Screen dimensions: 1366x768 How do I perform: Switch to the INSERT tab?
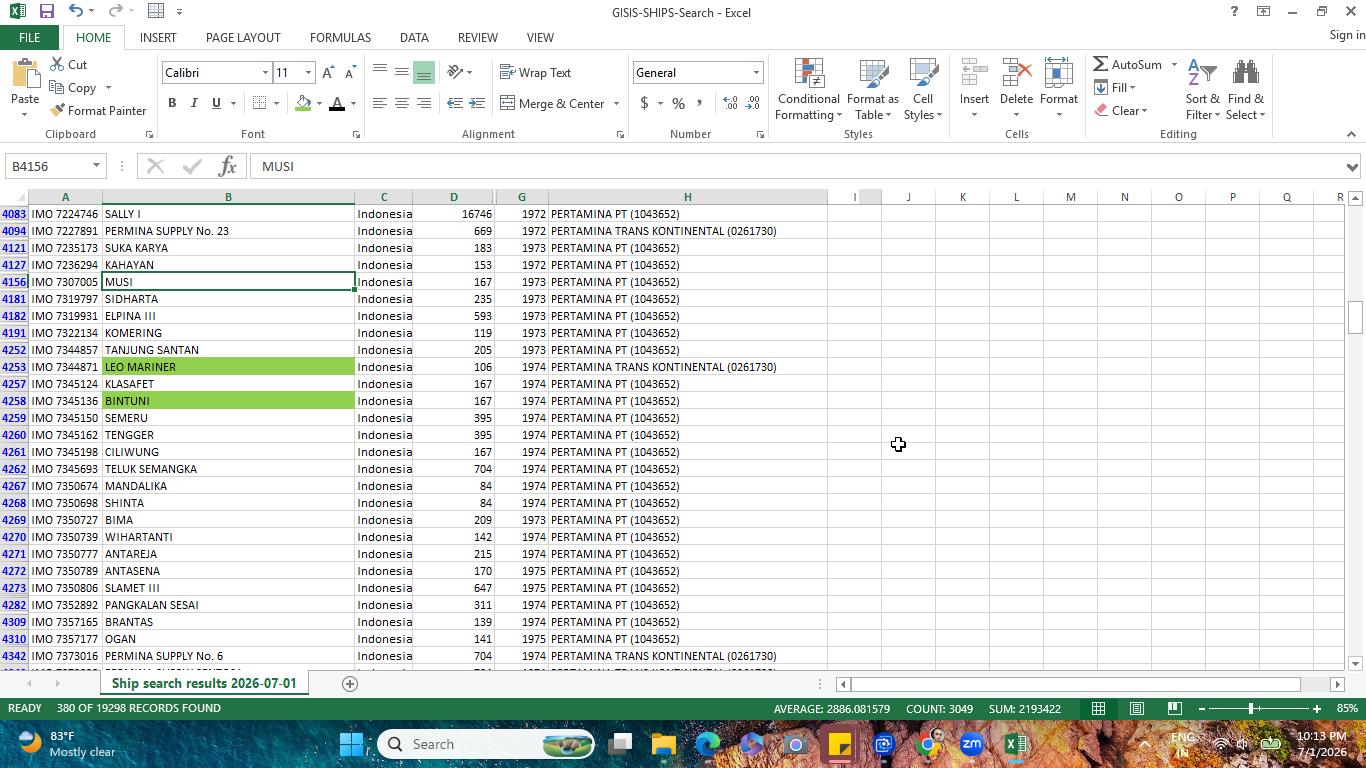click(x=158, y=38)
